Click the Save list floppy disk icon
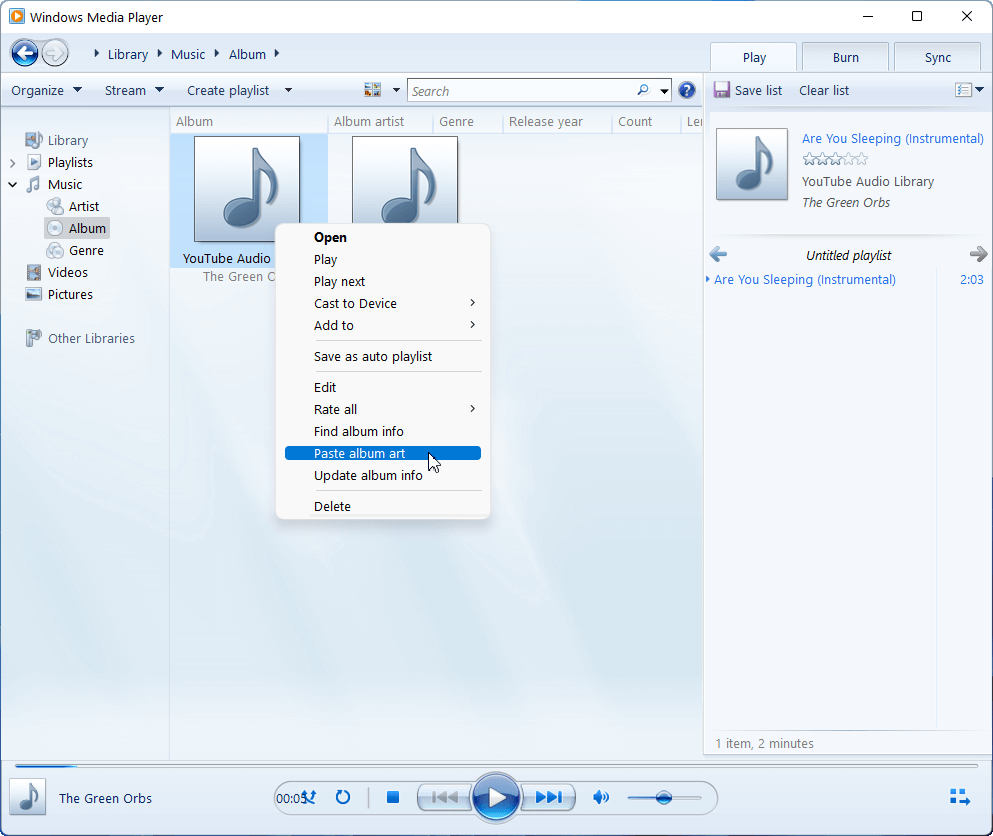Image resolution: width=993 pixels, height=836 pixels. (721, 90)
